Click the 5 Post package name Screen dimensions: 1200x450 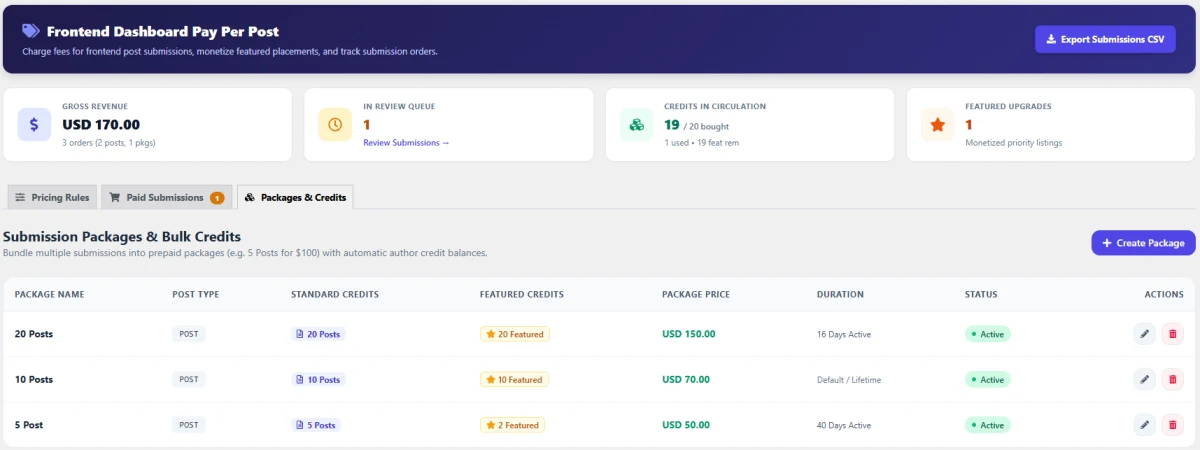coord(29,425)
